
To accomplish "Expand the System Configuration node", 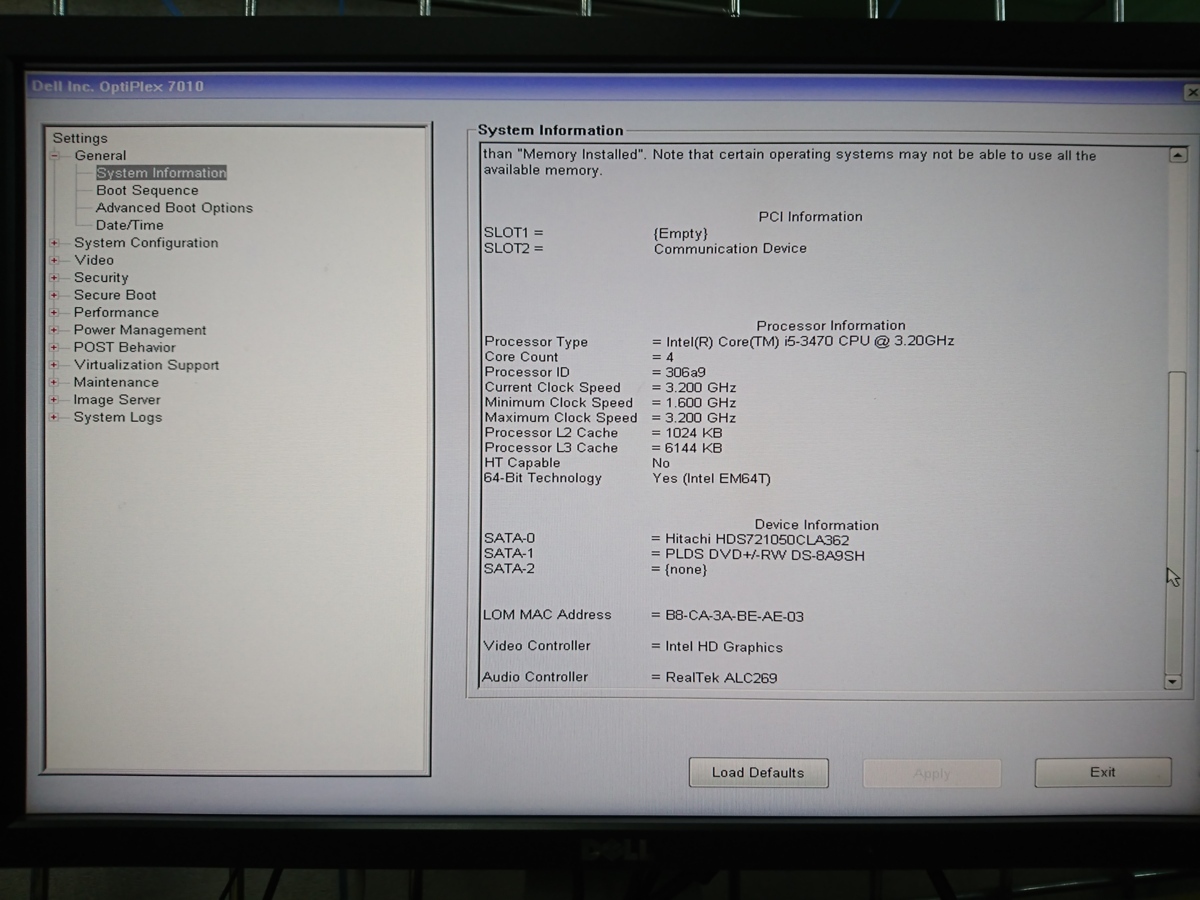I will coord(54,242).
